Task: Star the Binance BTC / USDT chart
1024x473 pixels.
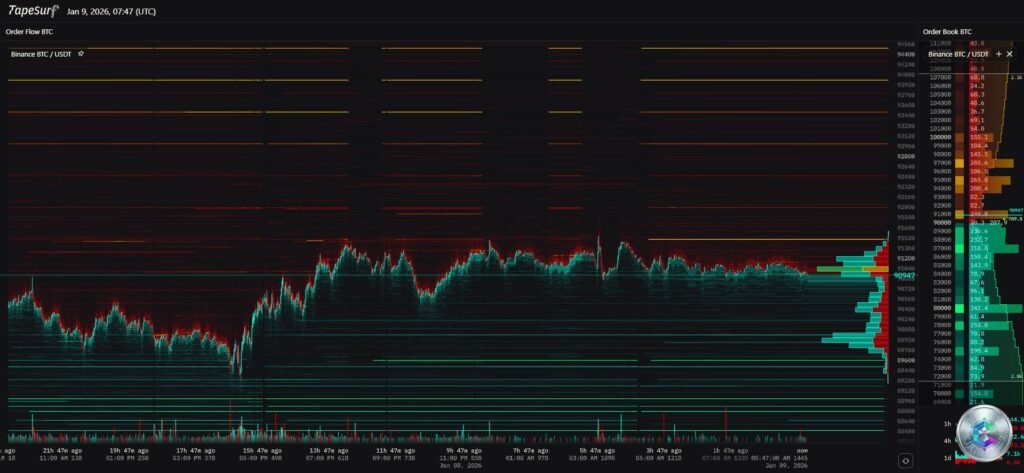Action: (81, 53)
